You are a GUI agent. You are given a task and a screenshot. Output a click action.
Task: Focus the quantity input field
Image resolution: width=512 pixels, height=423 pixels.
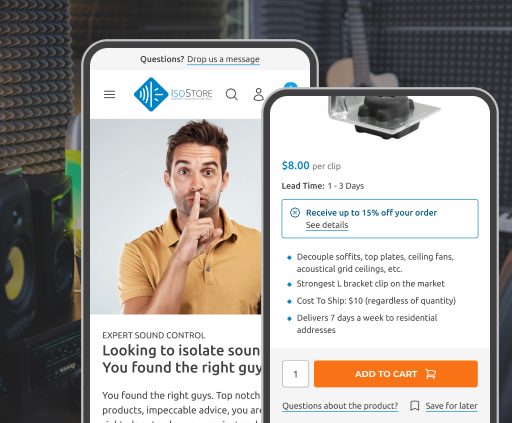point(295,374)
